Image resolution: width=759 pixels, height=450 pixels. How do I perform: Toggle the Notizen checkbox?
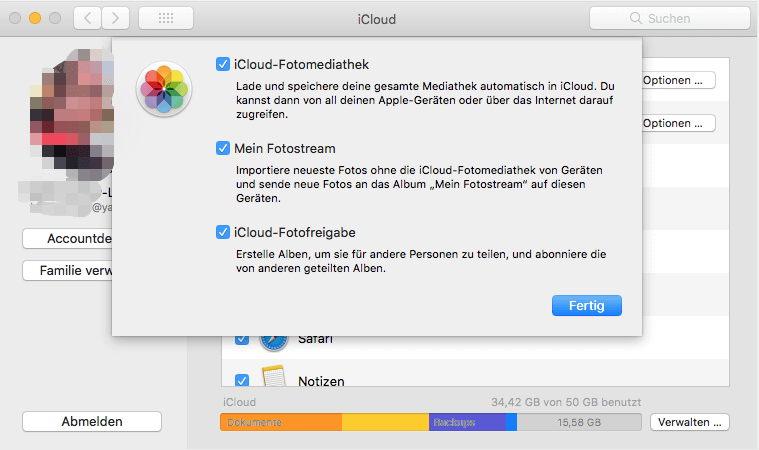coord(241,380)
